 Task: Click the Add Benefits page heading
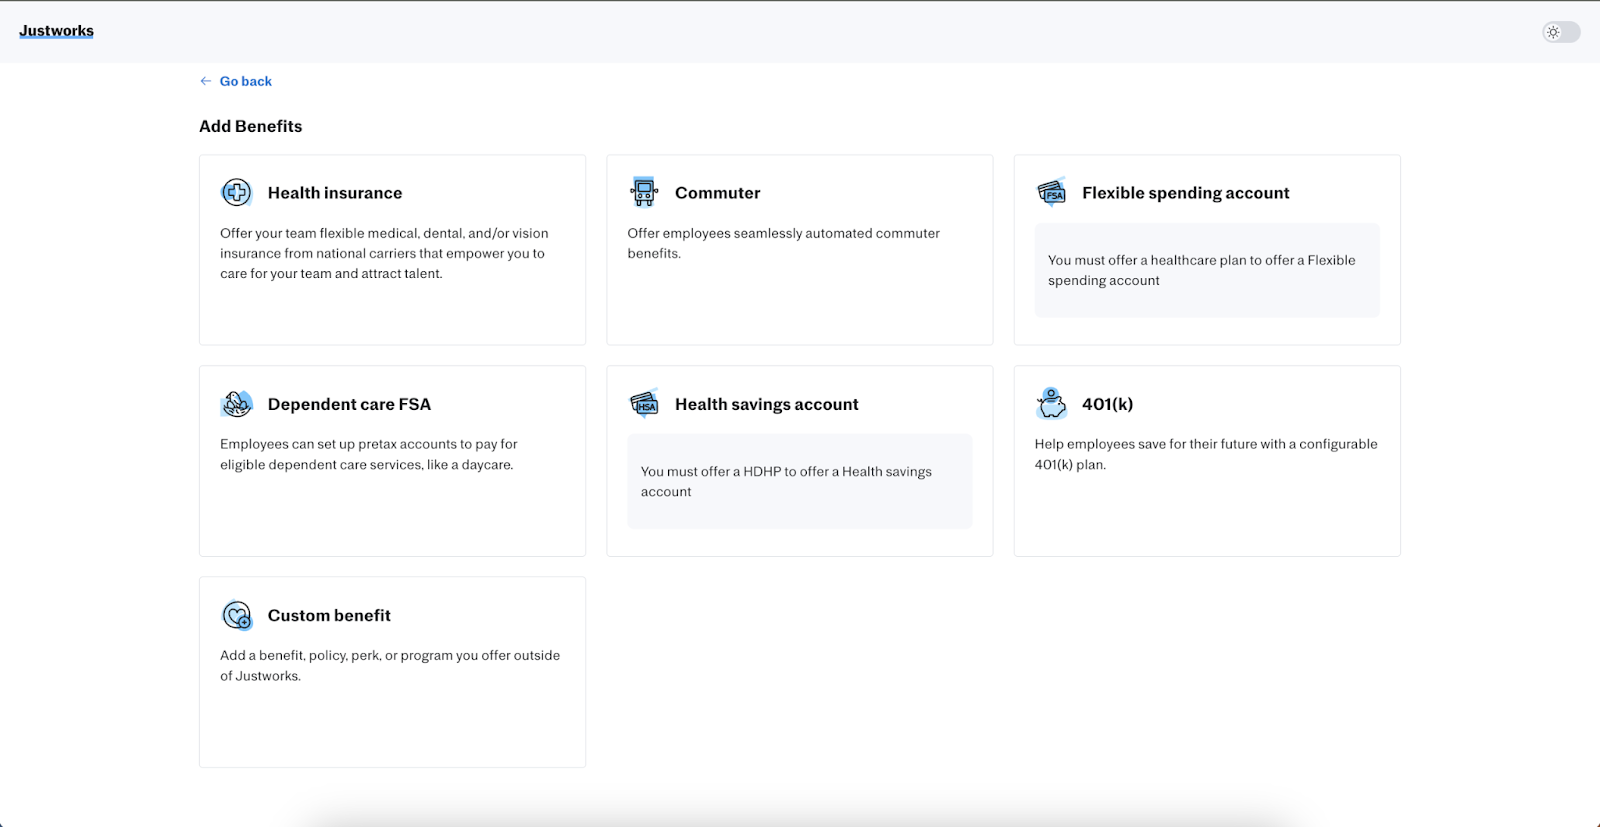pos(250,126)
